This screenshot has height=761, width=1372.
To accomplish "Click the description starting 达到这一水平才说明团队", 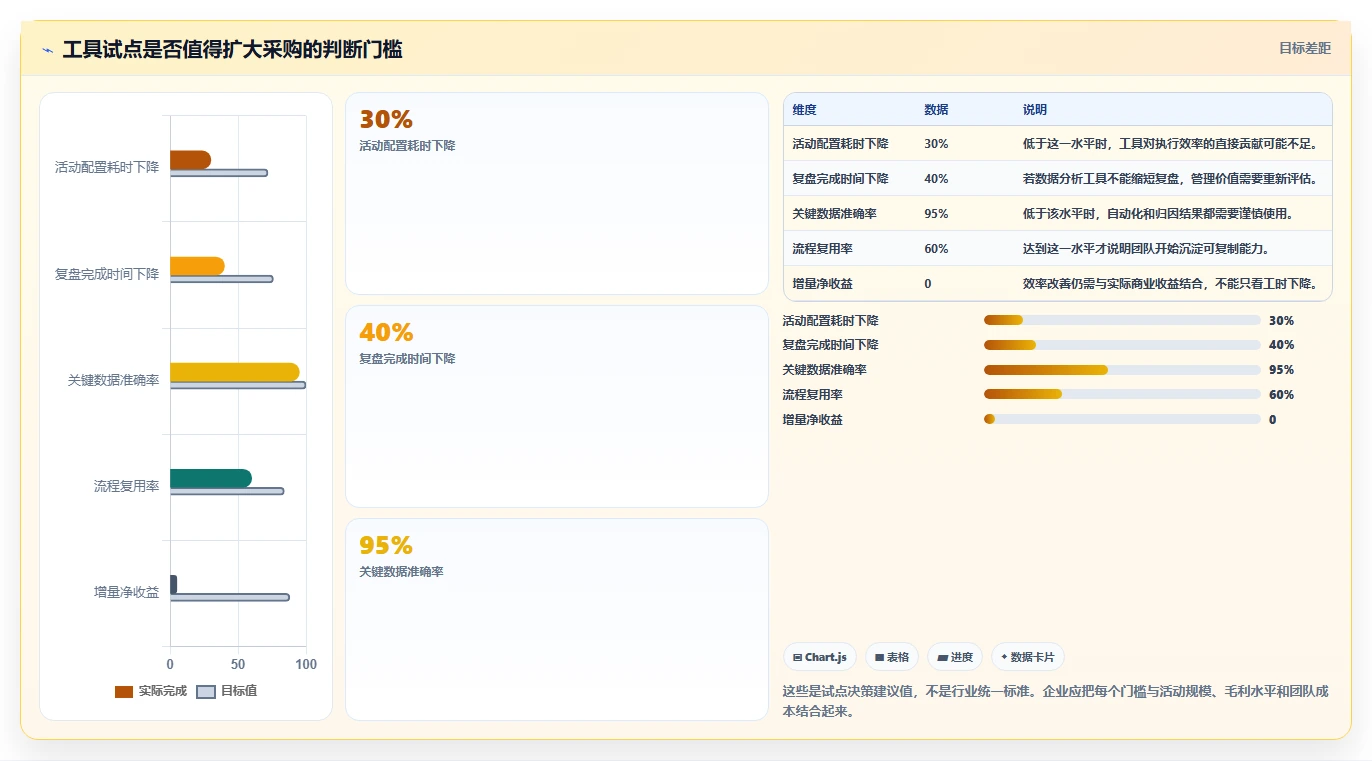I will coord(1146,249).
